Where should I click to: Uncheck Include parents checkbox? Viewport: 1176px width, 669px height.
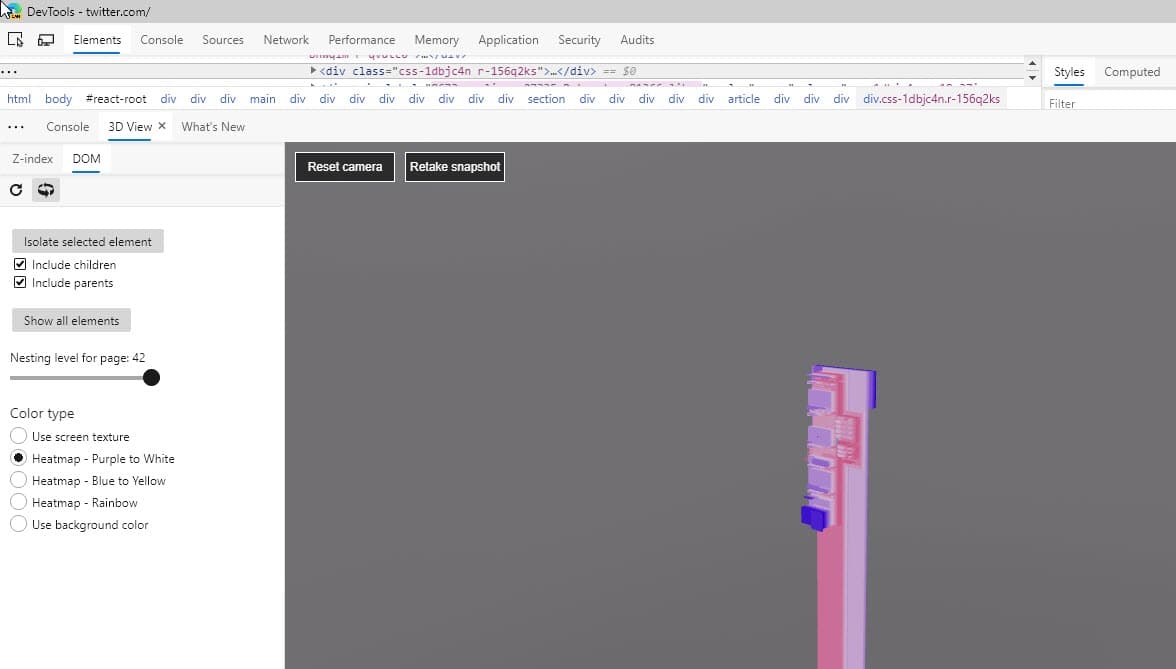(20, 282)
